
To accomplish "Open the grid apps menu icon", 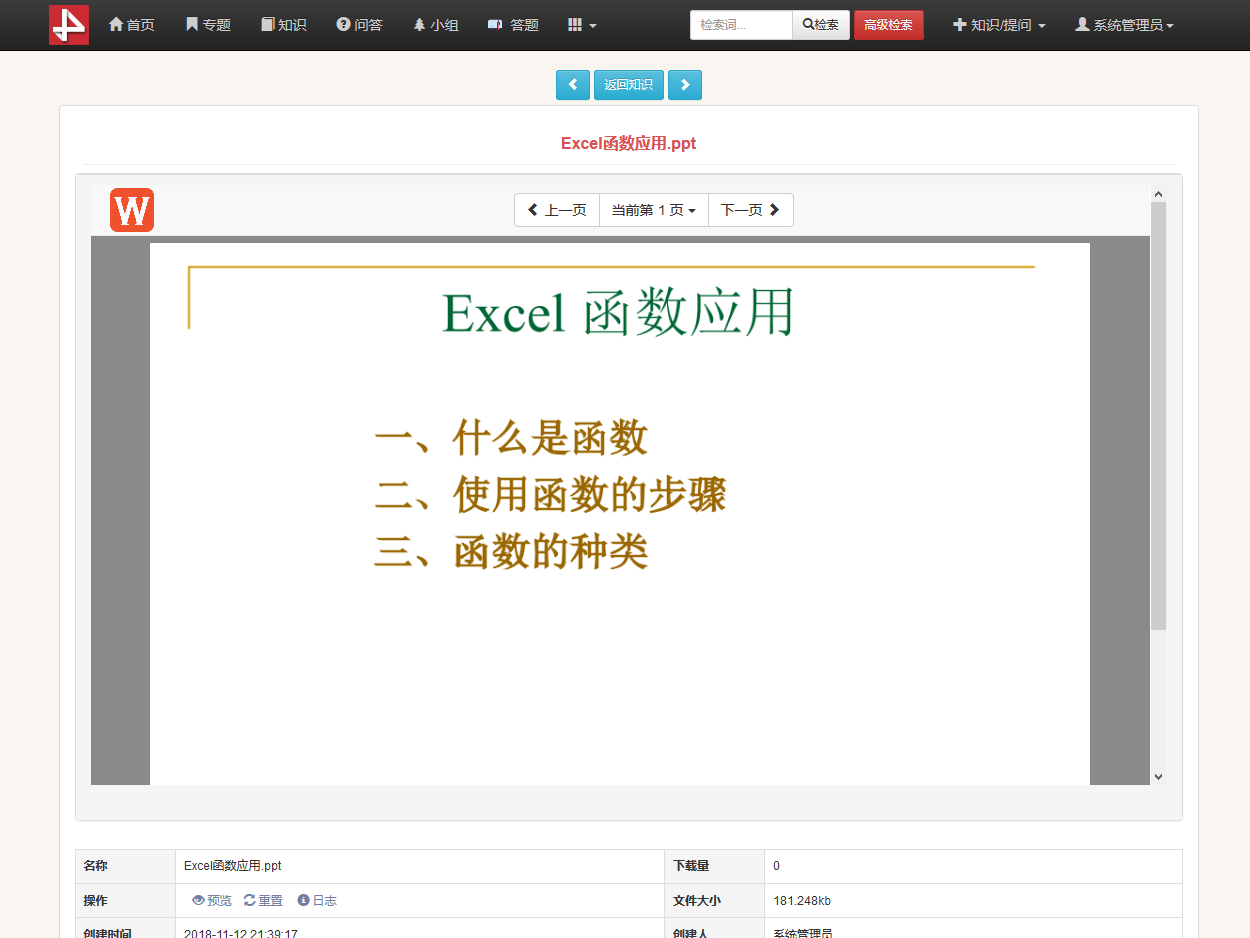I will [581, 25].
